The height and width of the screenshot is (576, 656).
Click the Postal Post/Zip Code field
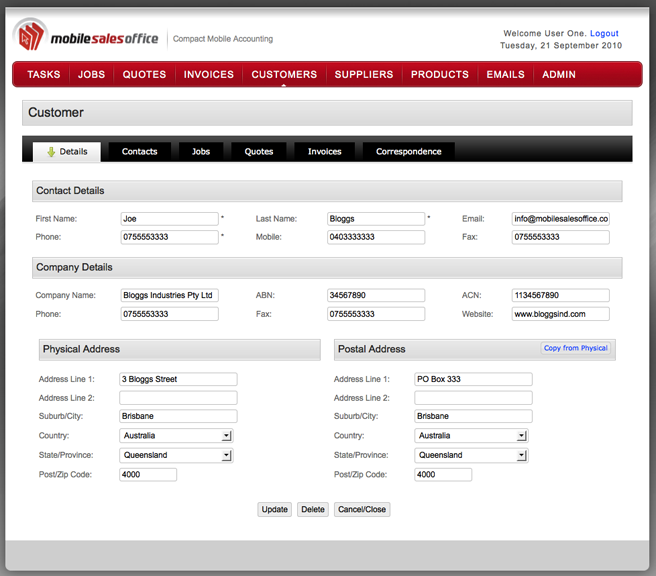[x=443, y=475]
